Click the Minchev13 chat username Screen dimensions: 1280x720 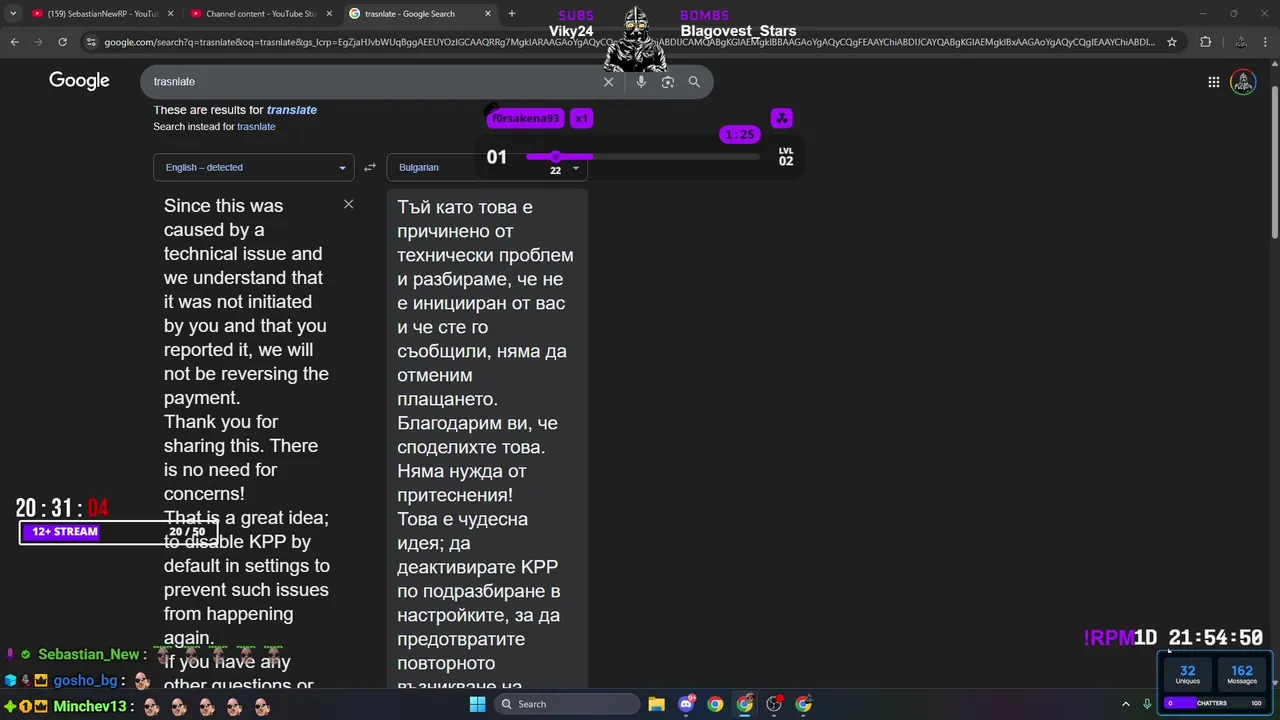pyautogui.click(x=90, y=707)
